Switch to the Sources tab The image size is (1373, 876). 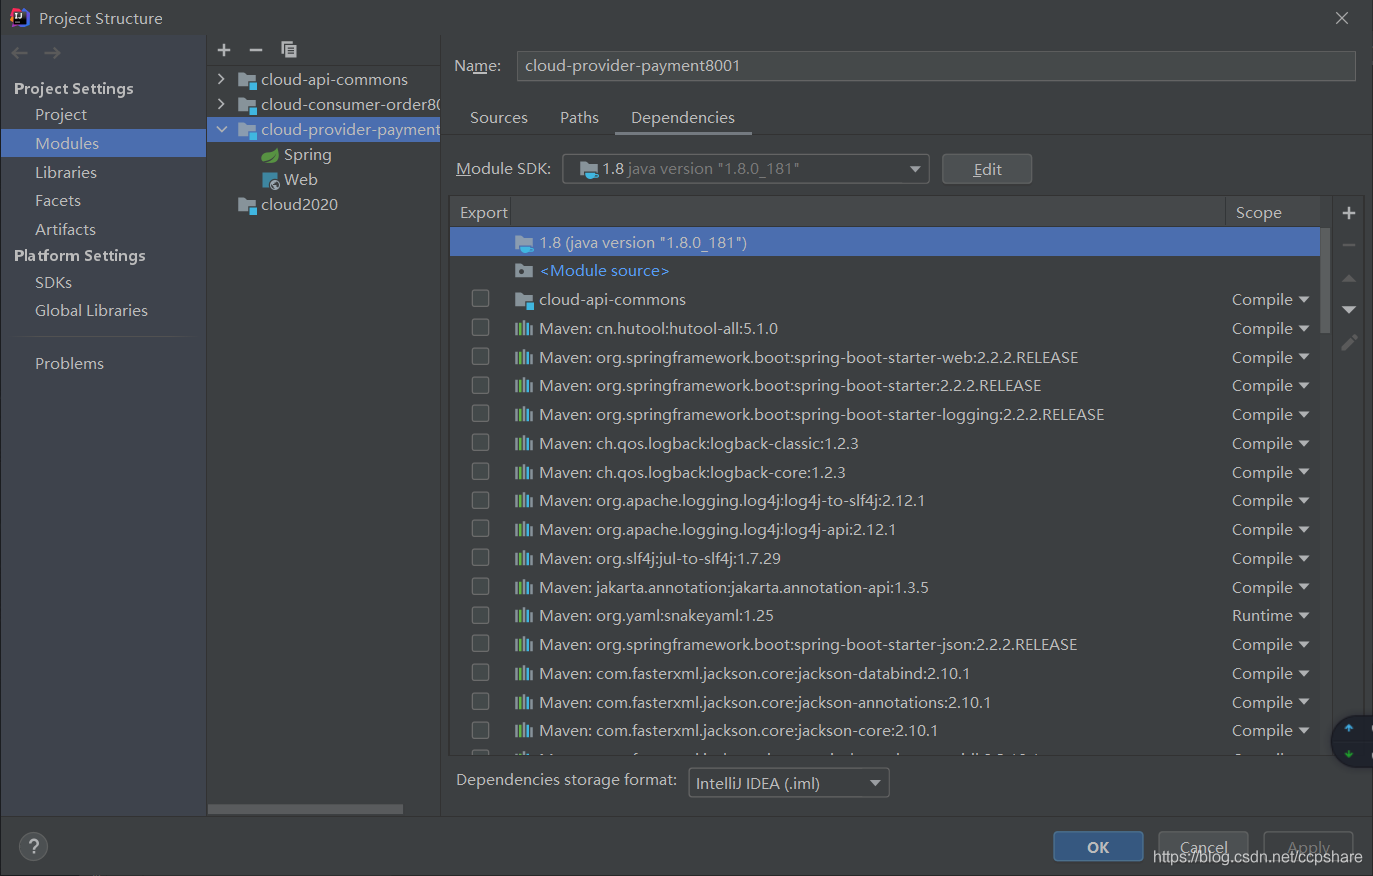pos(499,118)
